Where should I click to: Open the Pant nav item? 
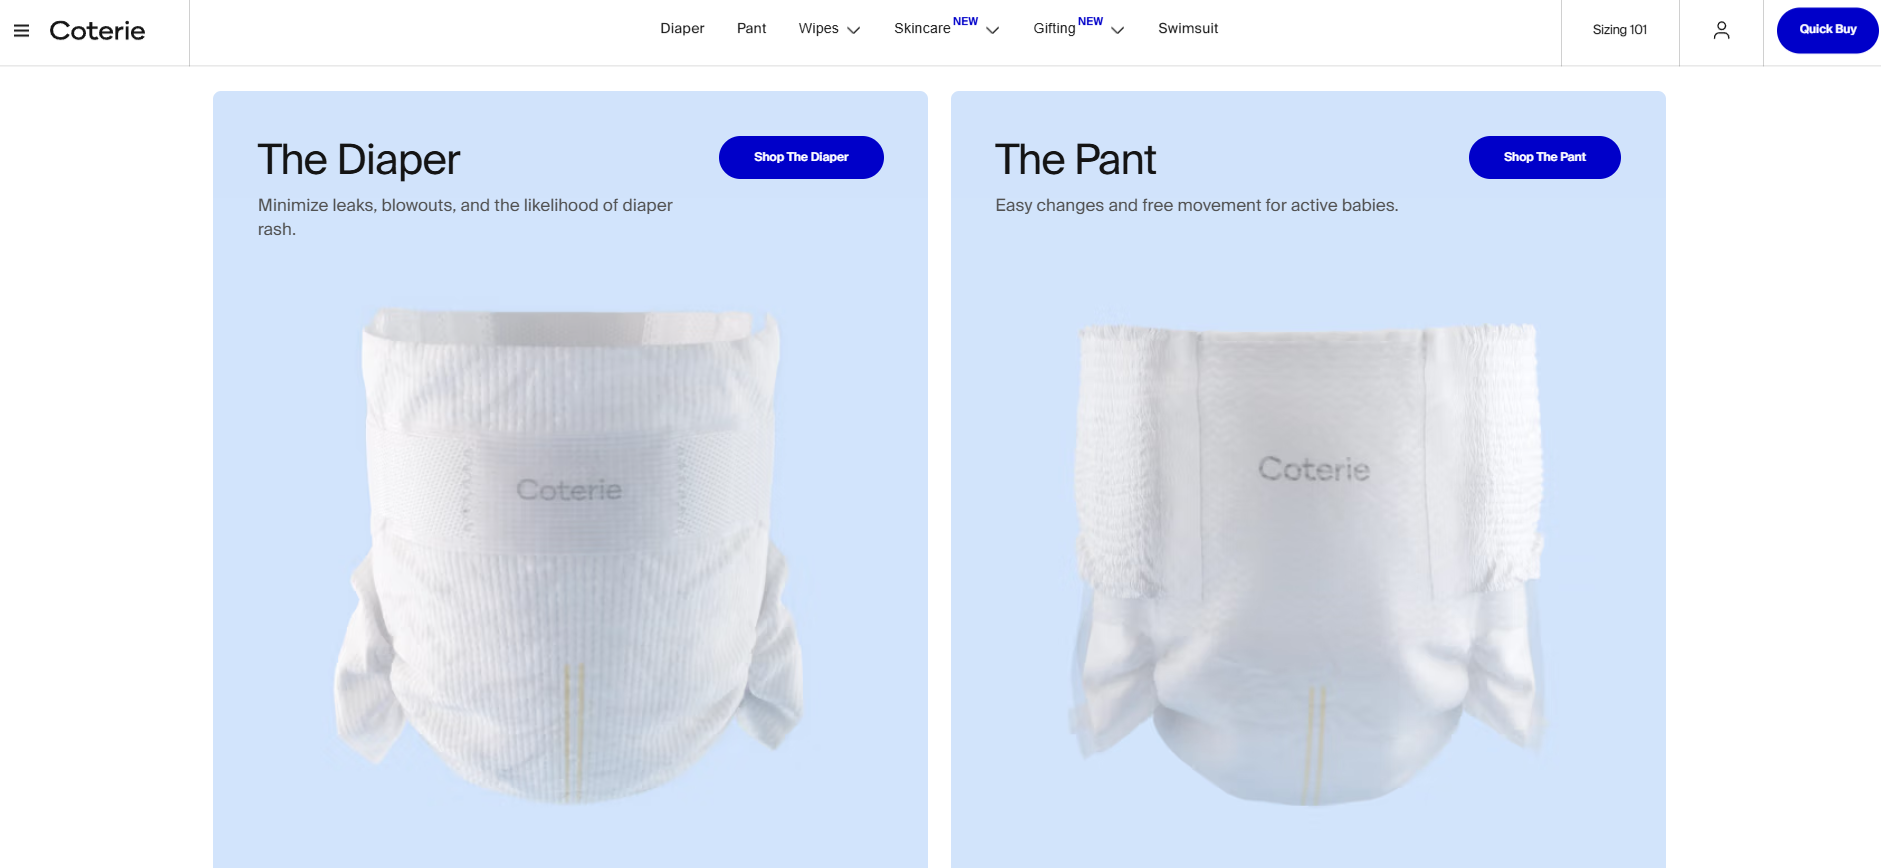coord(752,29)
